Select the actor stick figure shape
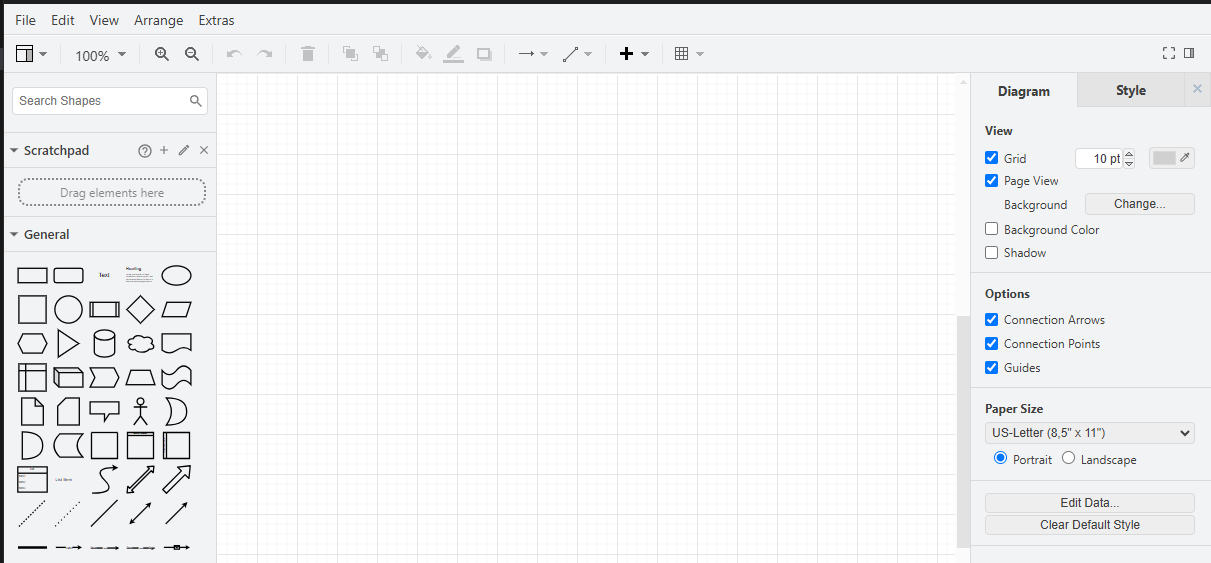1211x563 pixels. [x=141, y=411]
